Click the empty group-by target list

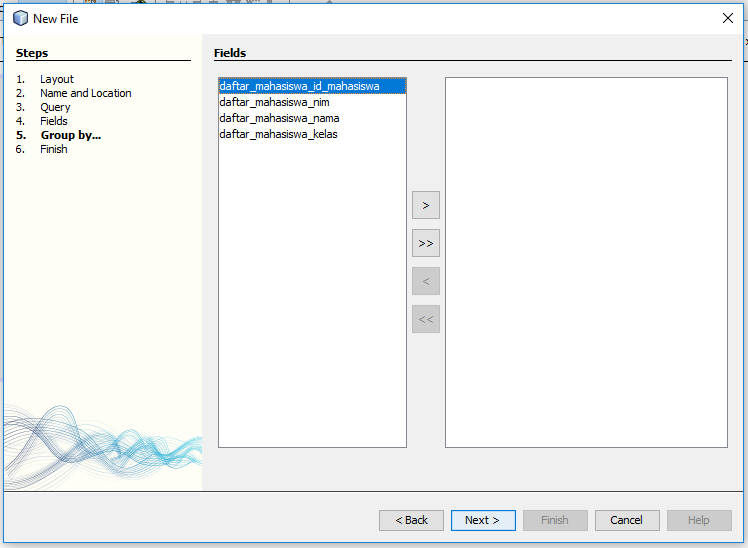(586, 262)
